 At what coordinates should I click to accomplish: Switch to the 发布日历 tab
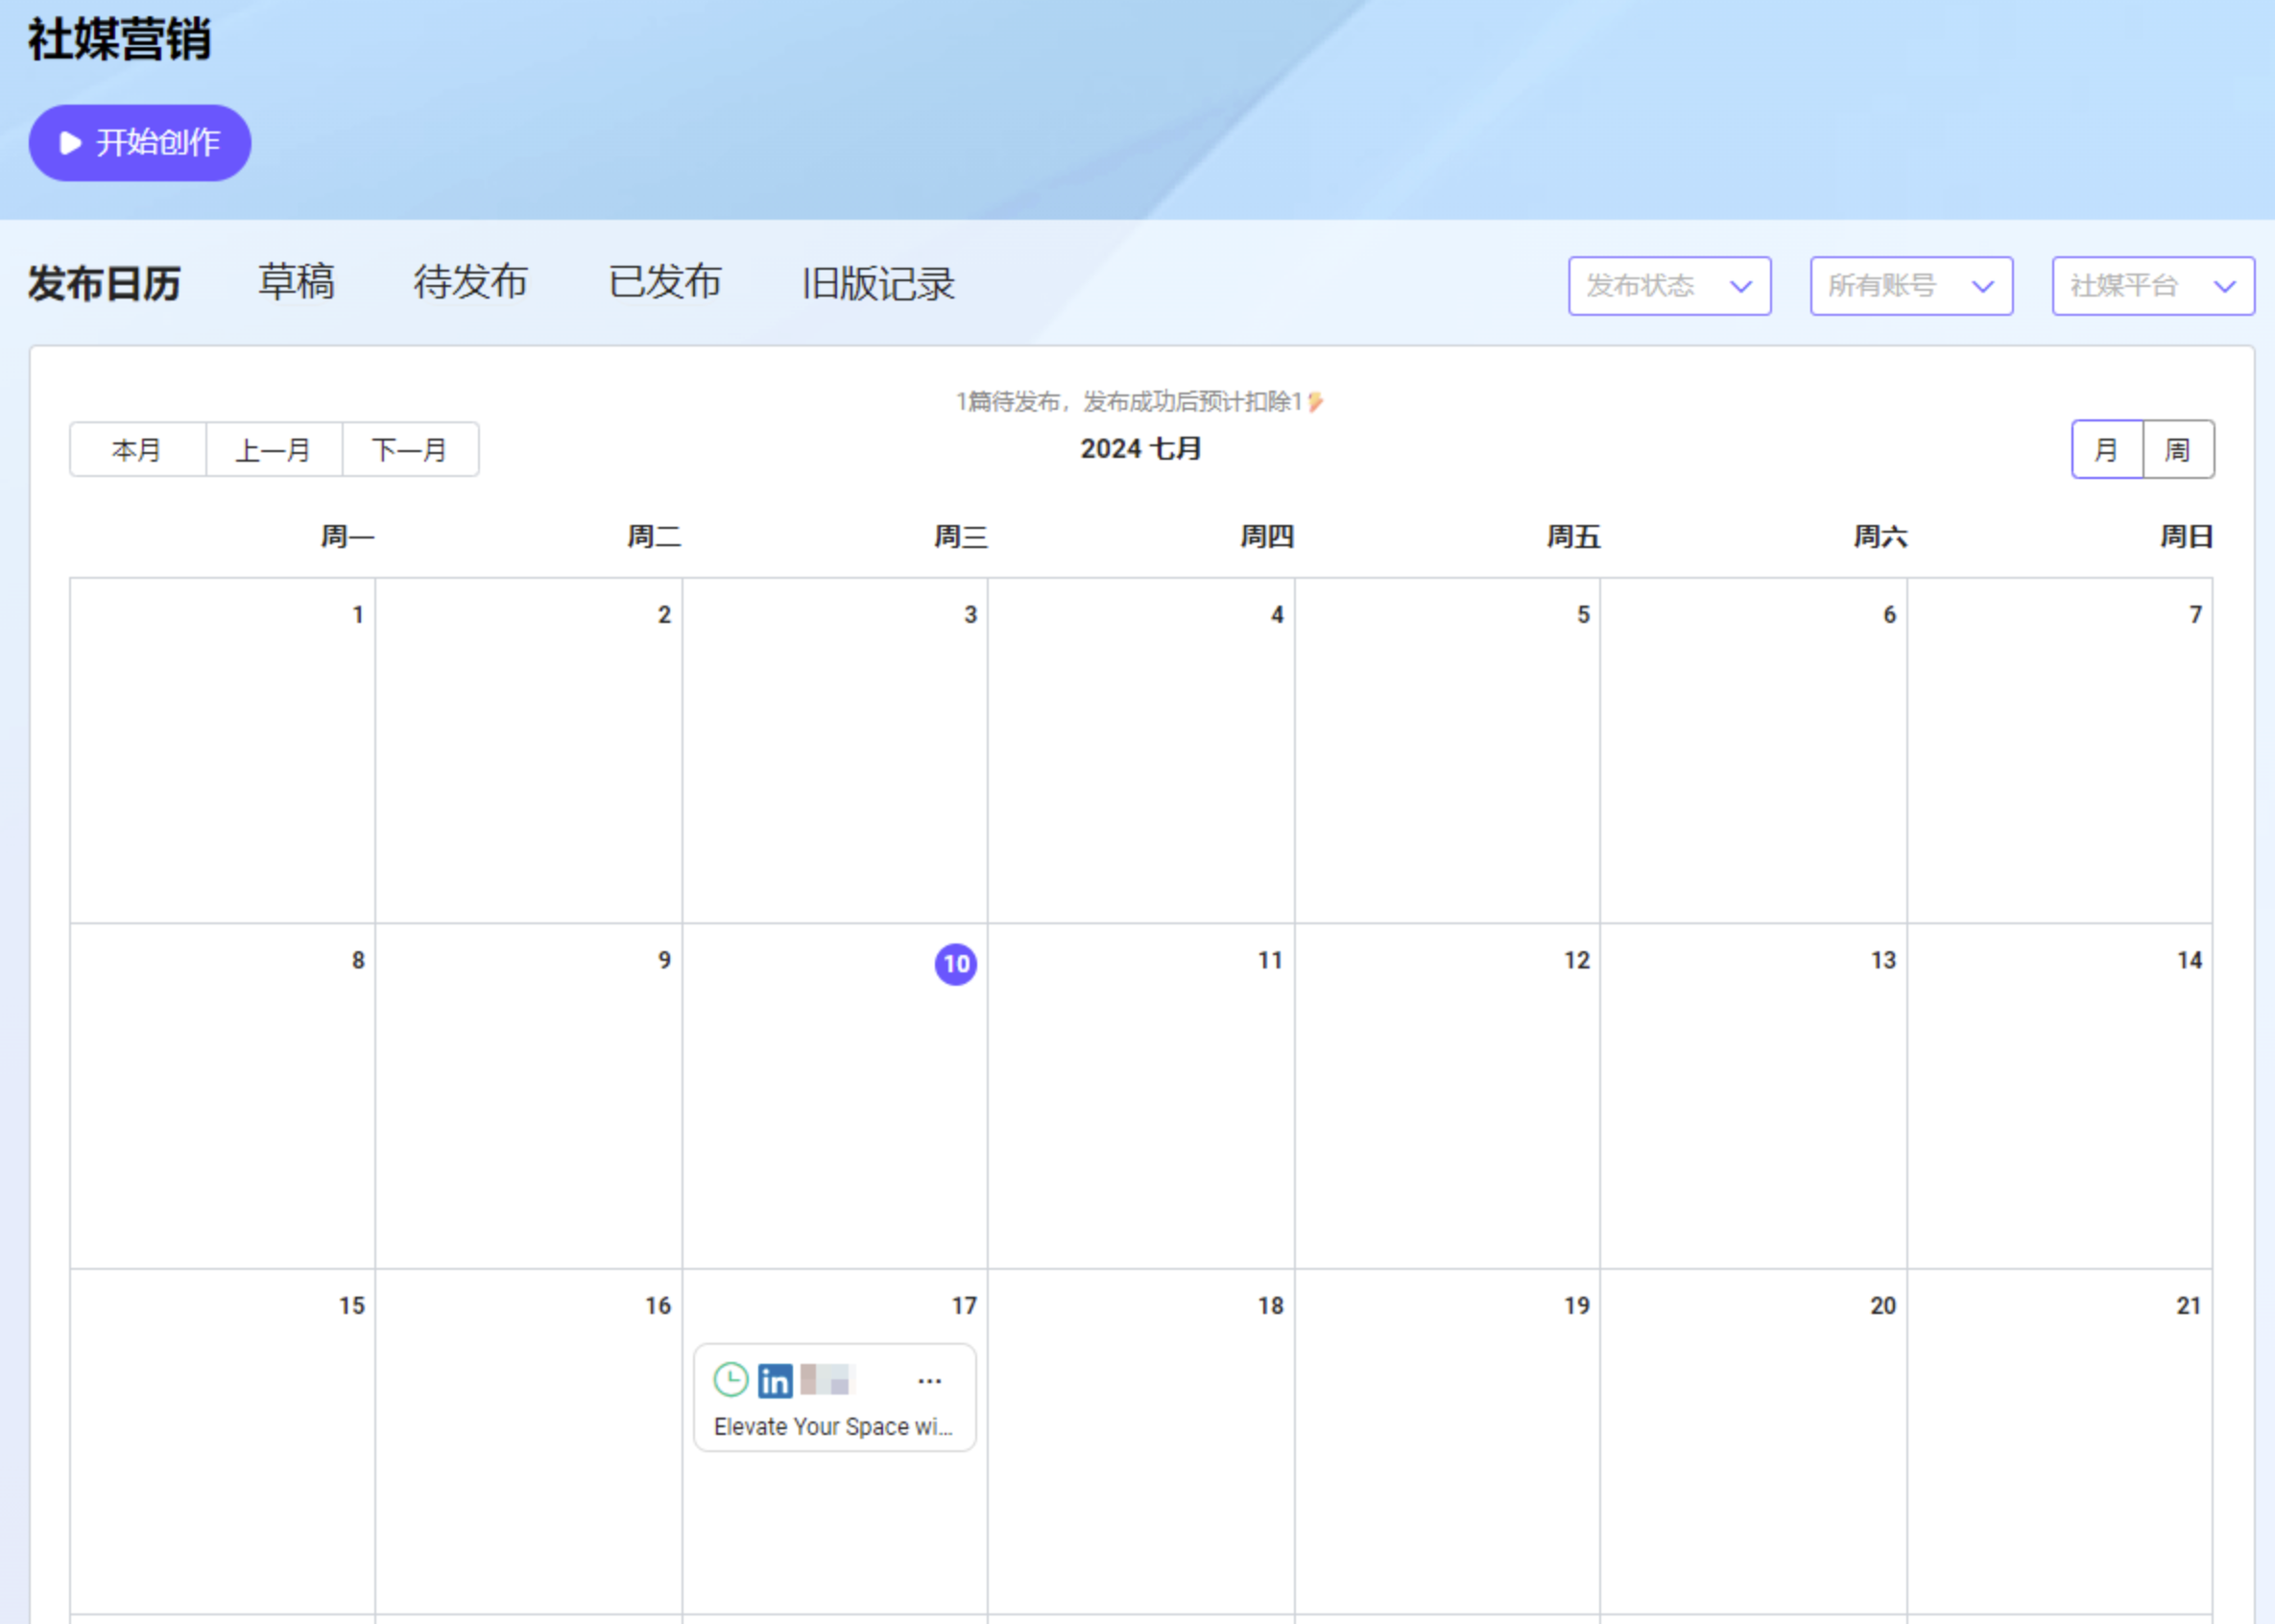(104, 283)
